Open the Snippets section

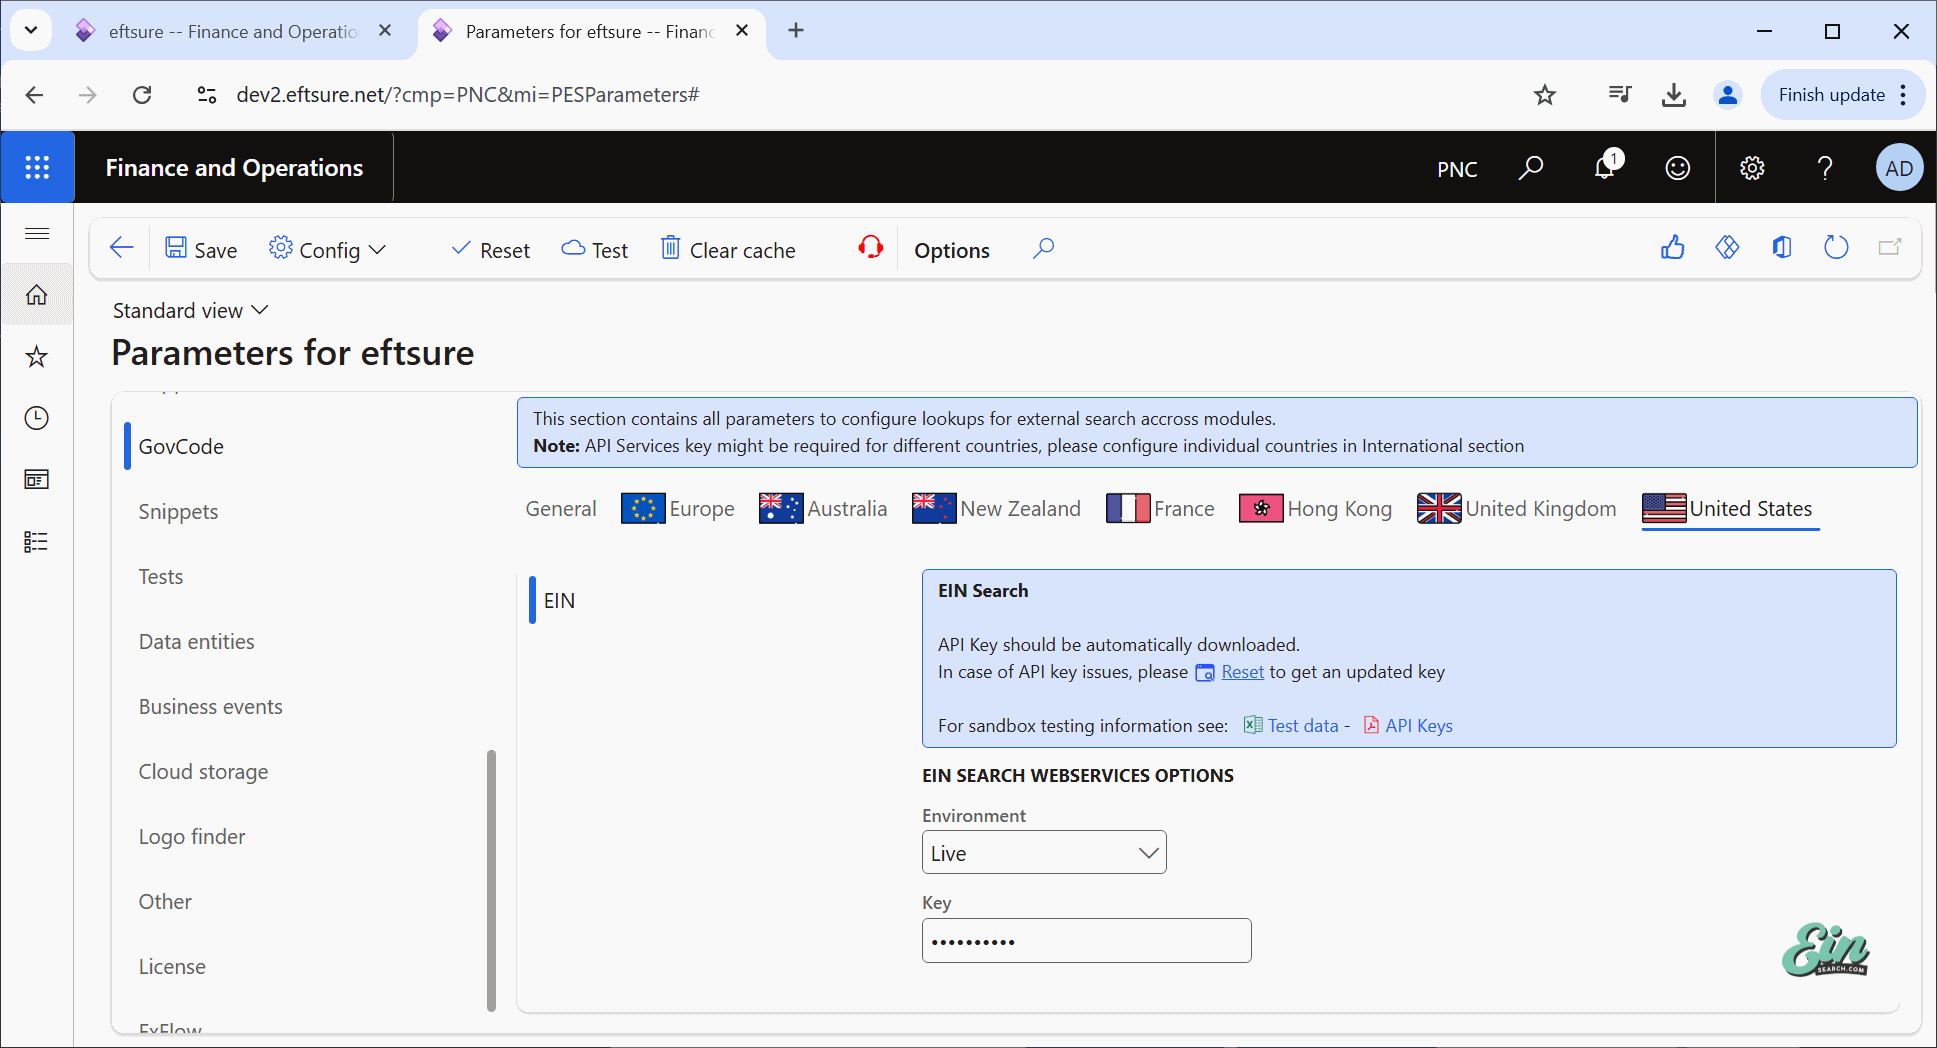178,512
